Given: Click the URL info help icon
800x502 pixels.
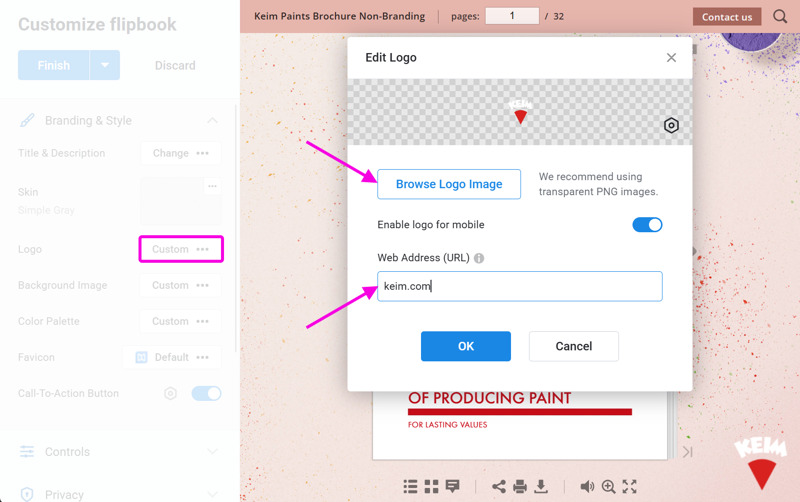Looking at the screenshot, I should point(479,258).
